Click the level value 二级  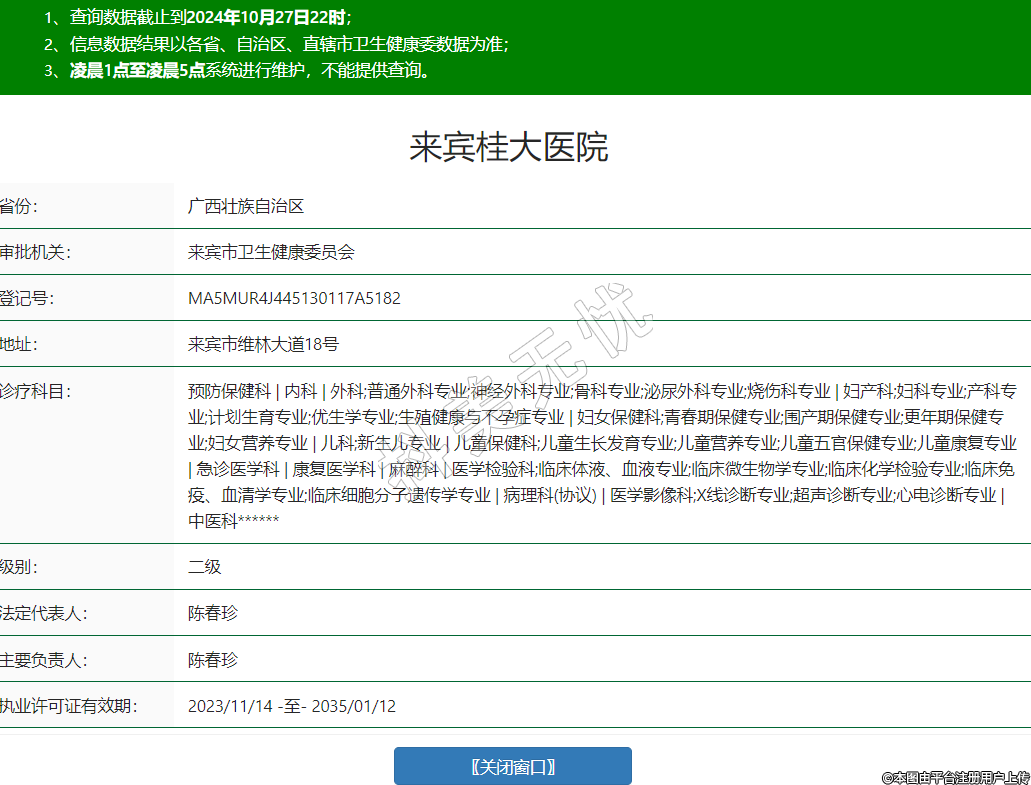tap(204, 567)
